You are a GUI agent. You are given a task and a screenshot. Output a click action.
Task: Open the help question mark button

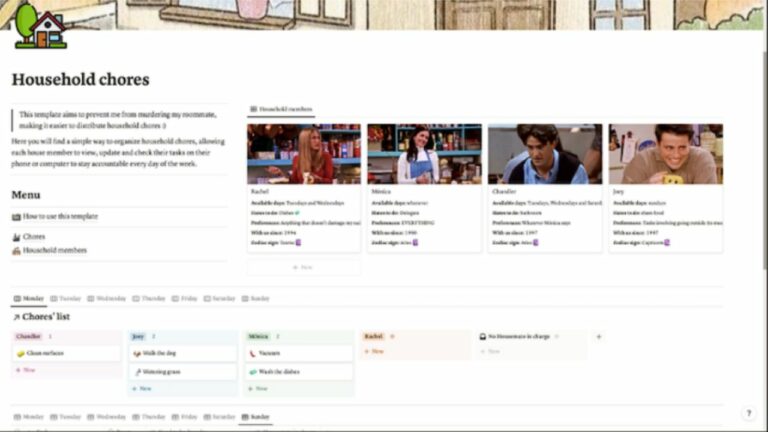coord(749,413)
